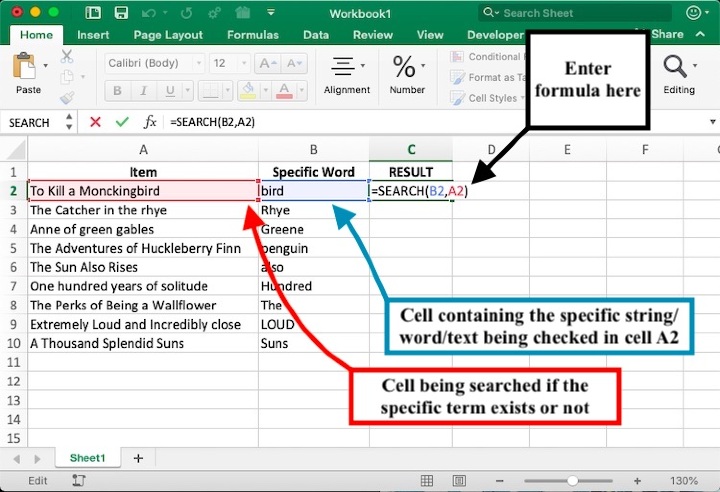Collapse the ribbon chevron

[x=700, y=34]
